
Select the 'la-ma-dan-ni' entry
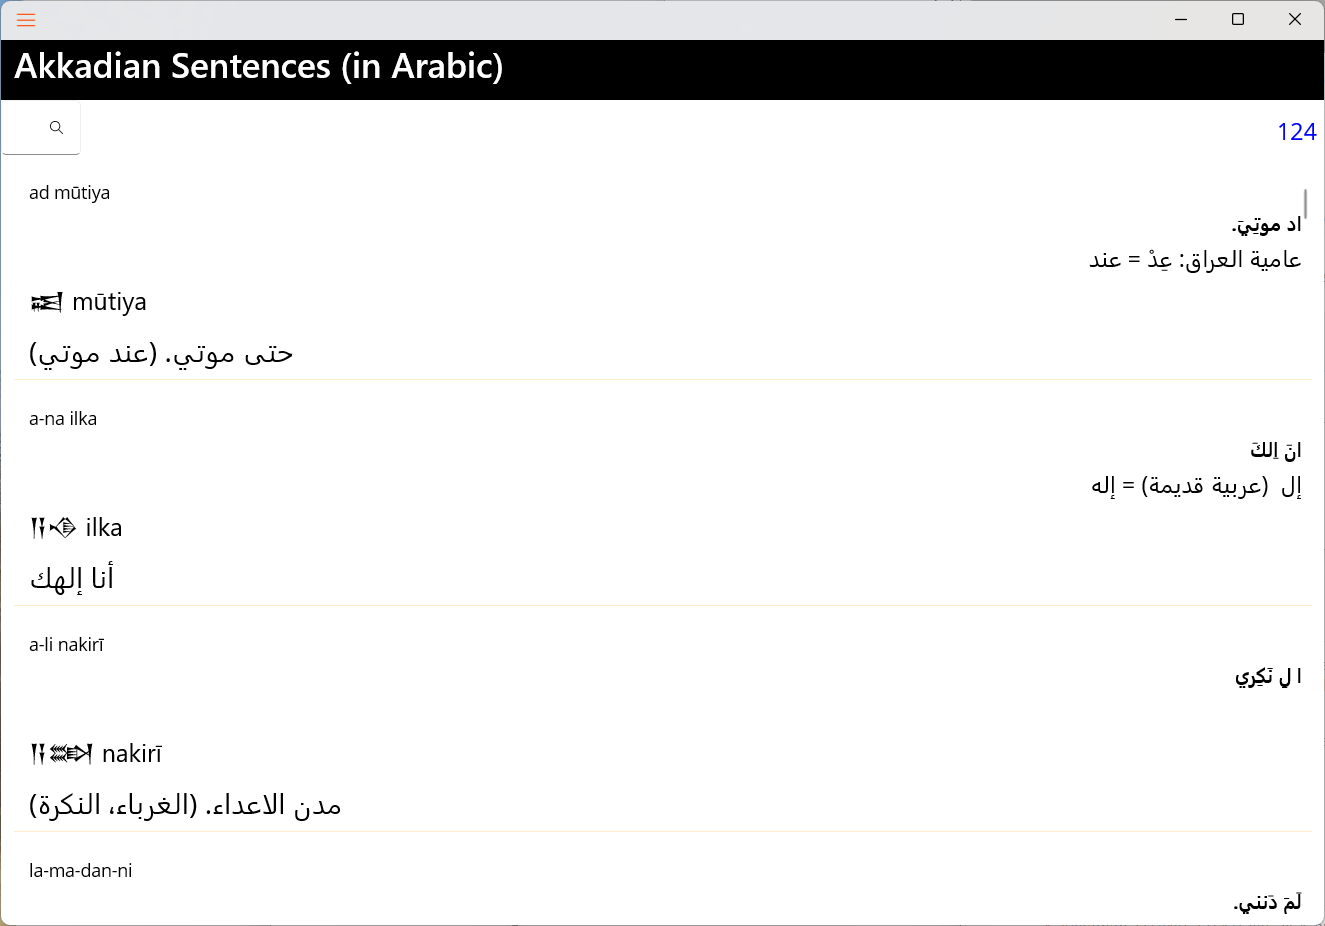80,871
